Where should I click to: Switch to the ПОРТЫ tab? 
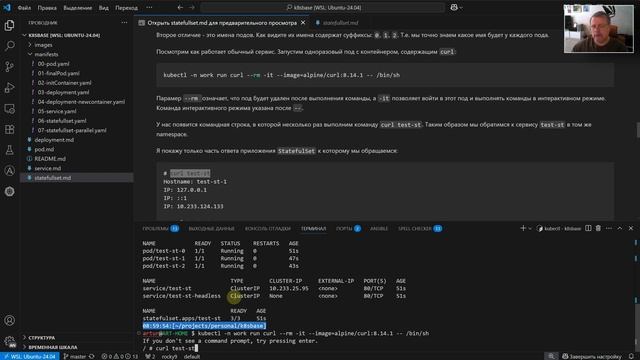tap(348, 229)
